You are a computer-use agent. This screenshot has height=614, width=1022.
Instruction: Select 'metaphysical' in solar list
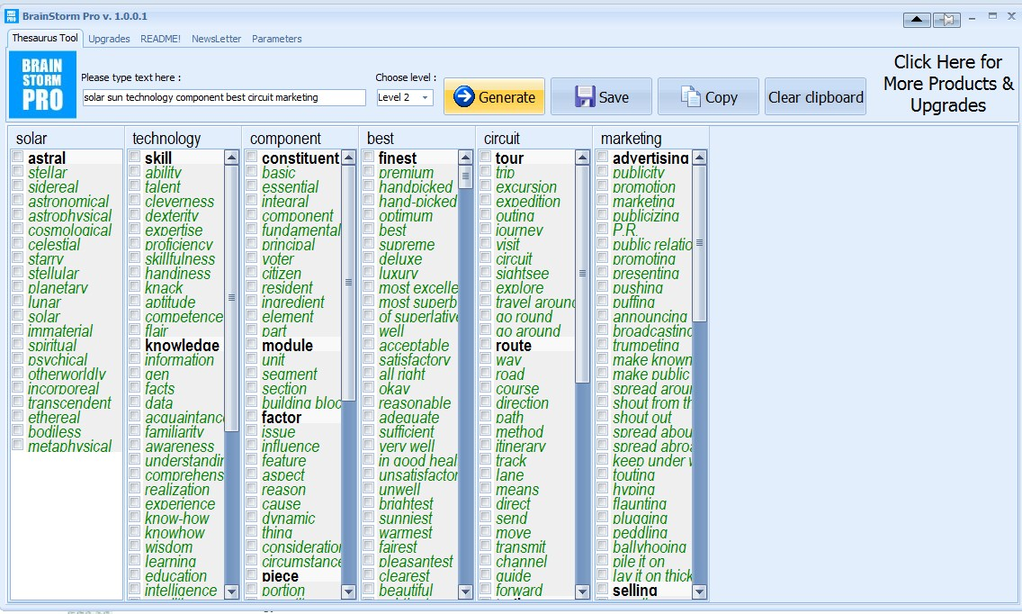pyautogui.click(x=70, y=446)
